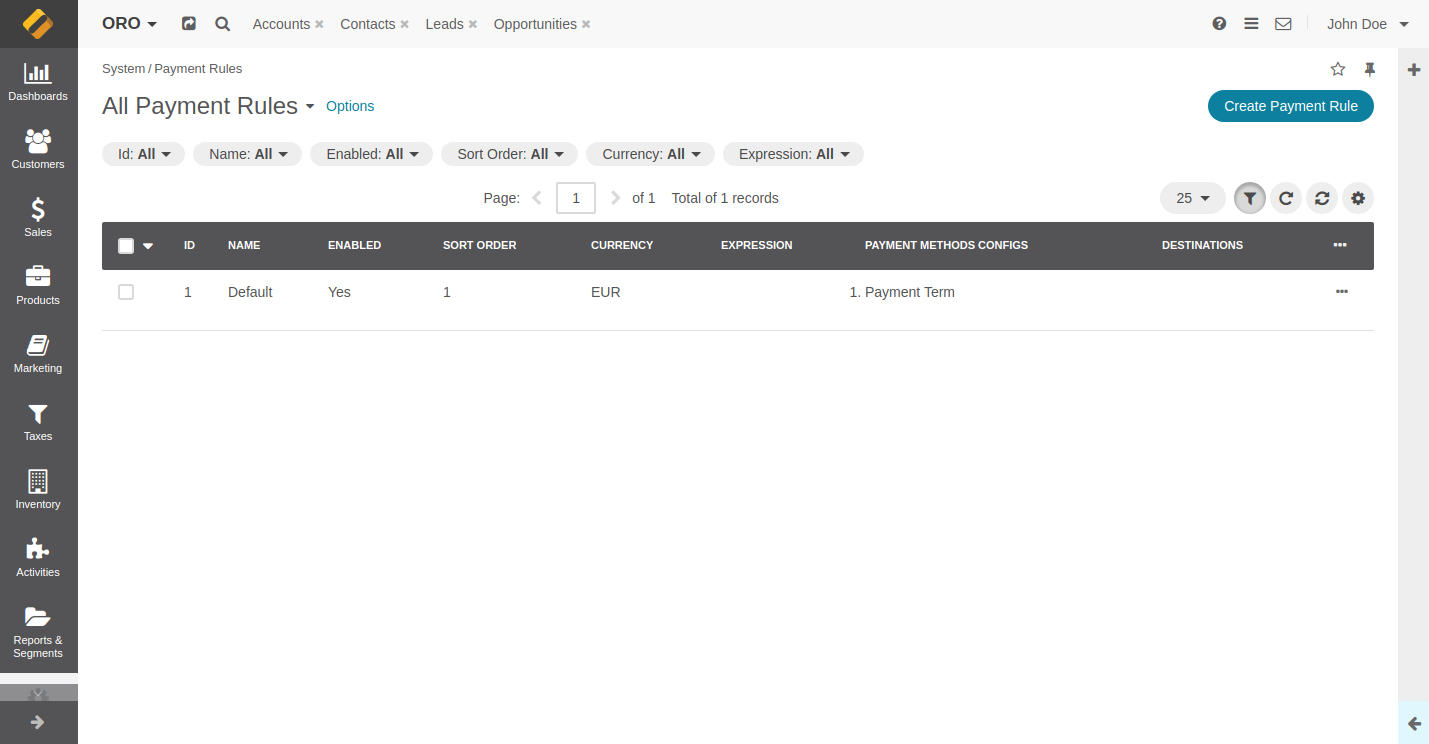
Task: Sort by the Currency column header
Action: point(622,245)
